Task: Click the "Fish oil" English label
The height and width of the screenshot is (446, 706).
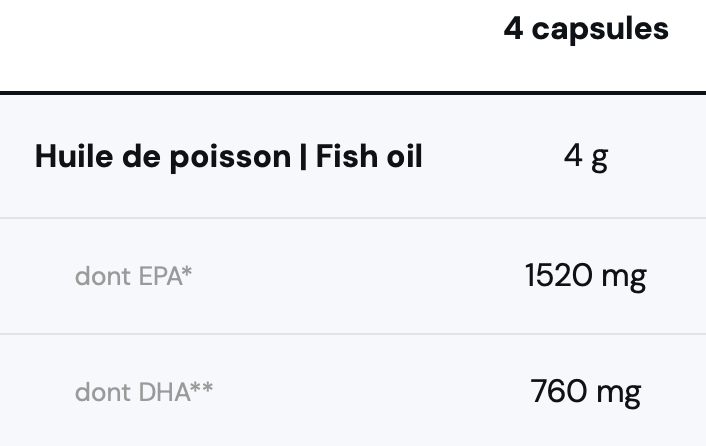Action: pyautogui.click(x=369, y=157)
